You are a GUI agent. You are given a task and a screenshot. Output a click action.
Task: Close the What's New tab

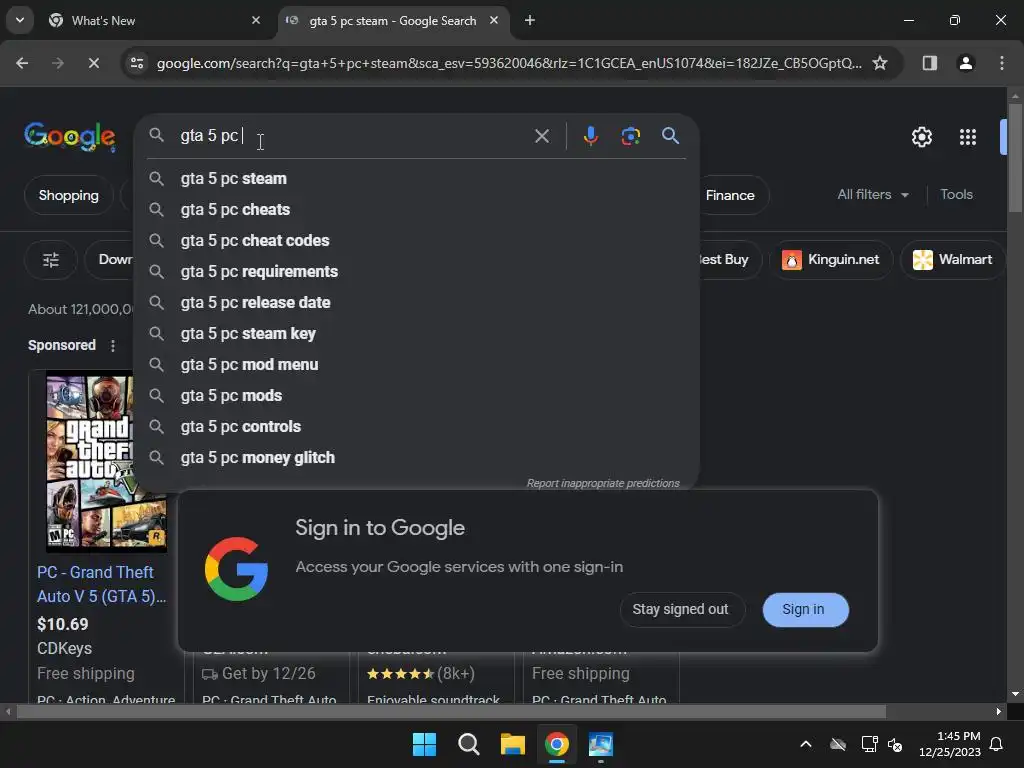255,21
